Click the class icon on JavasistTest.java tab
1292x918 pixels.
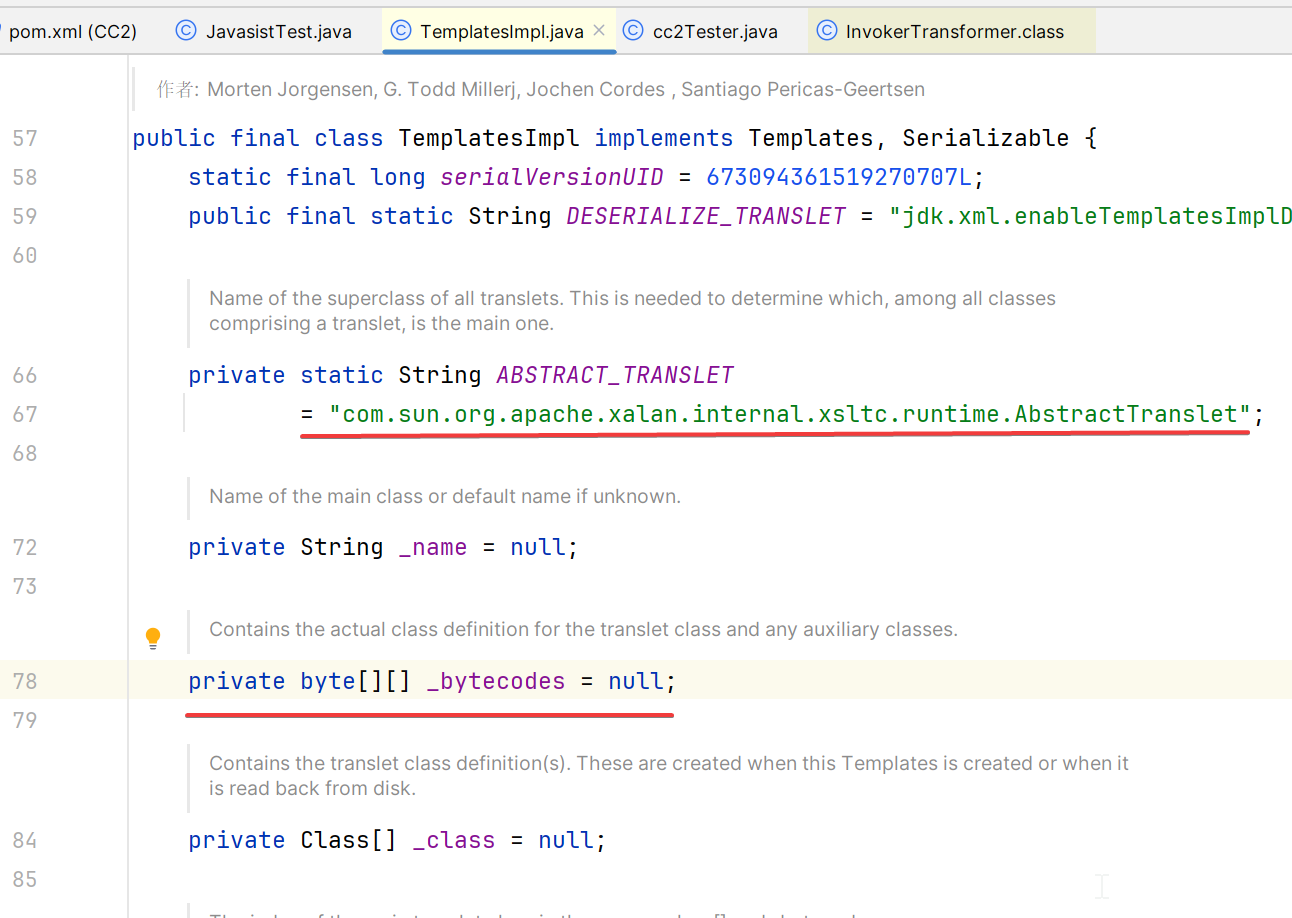point(185,31)
